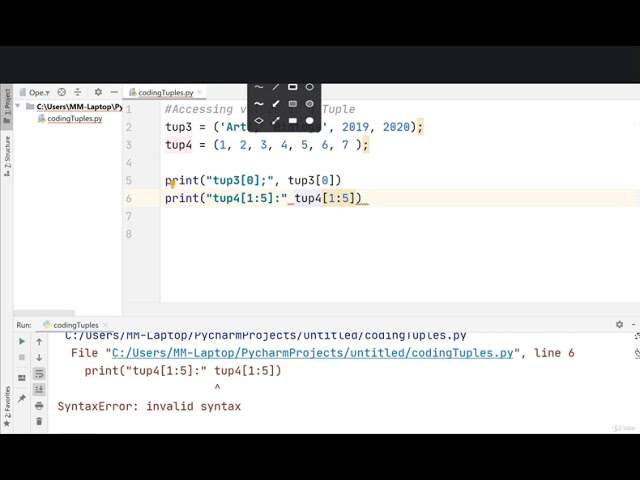The width and height of the screenshot is (640, 480).
Task: Toggle scroll to end in Run console
Action: coord(39,389)
